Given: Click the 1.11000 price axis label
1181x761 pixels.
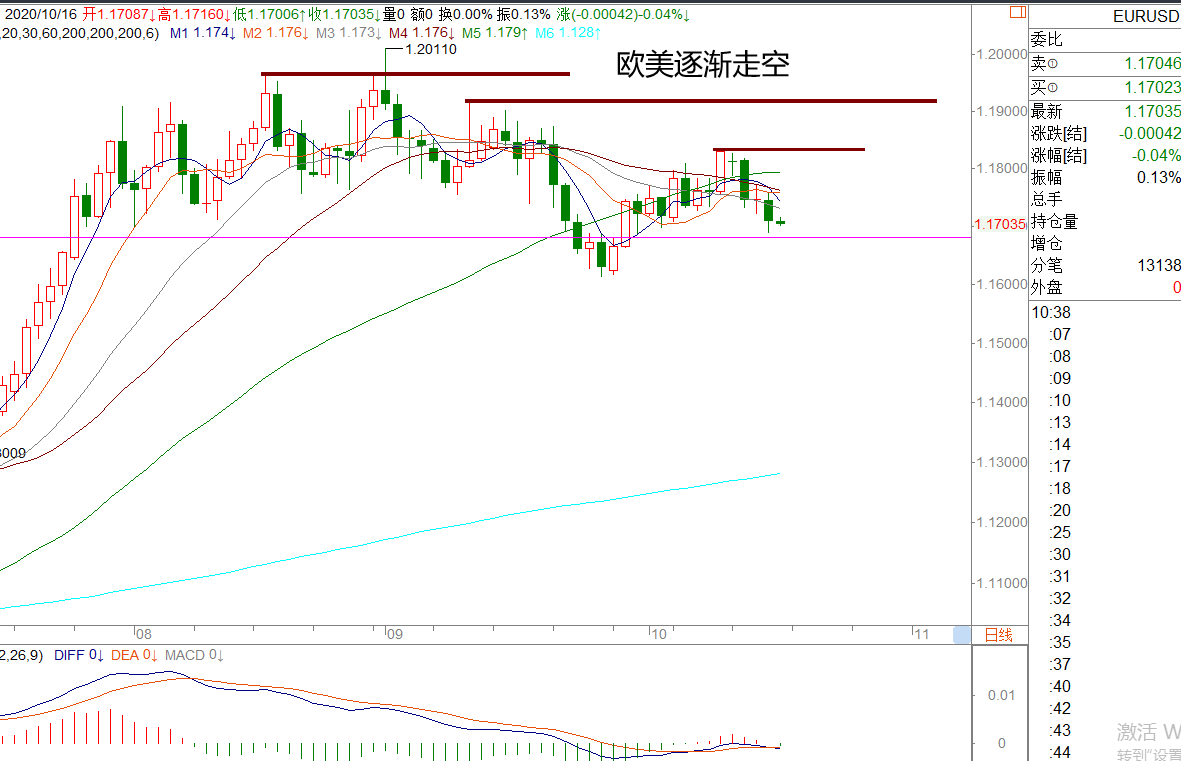Looking at the screenshot, I should pyautogui.click(x=1002, y=583).
